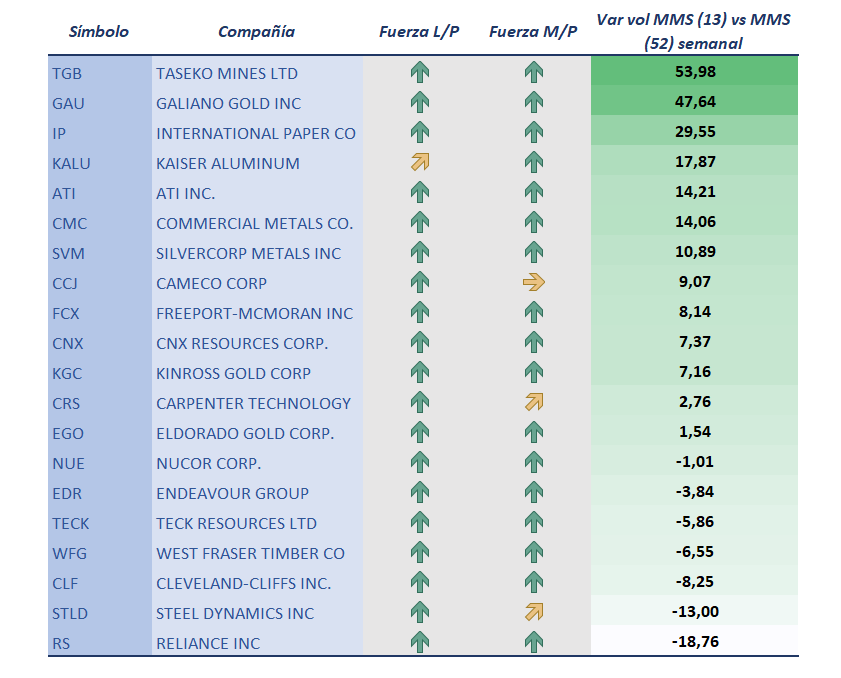Image resolution: width=841 pixels, height=678 pixels.
Task: Select the 10,89 value cell
Action: click(695, 252)
